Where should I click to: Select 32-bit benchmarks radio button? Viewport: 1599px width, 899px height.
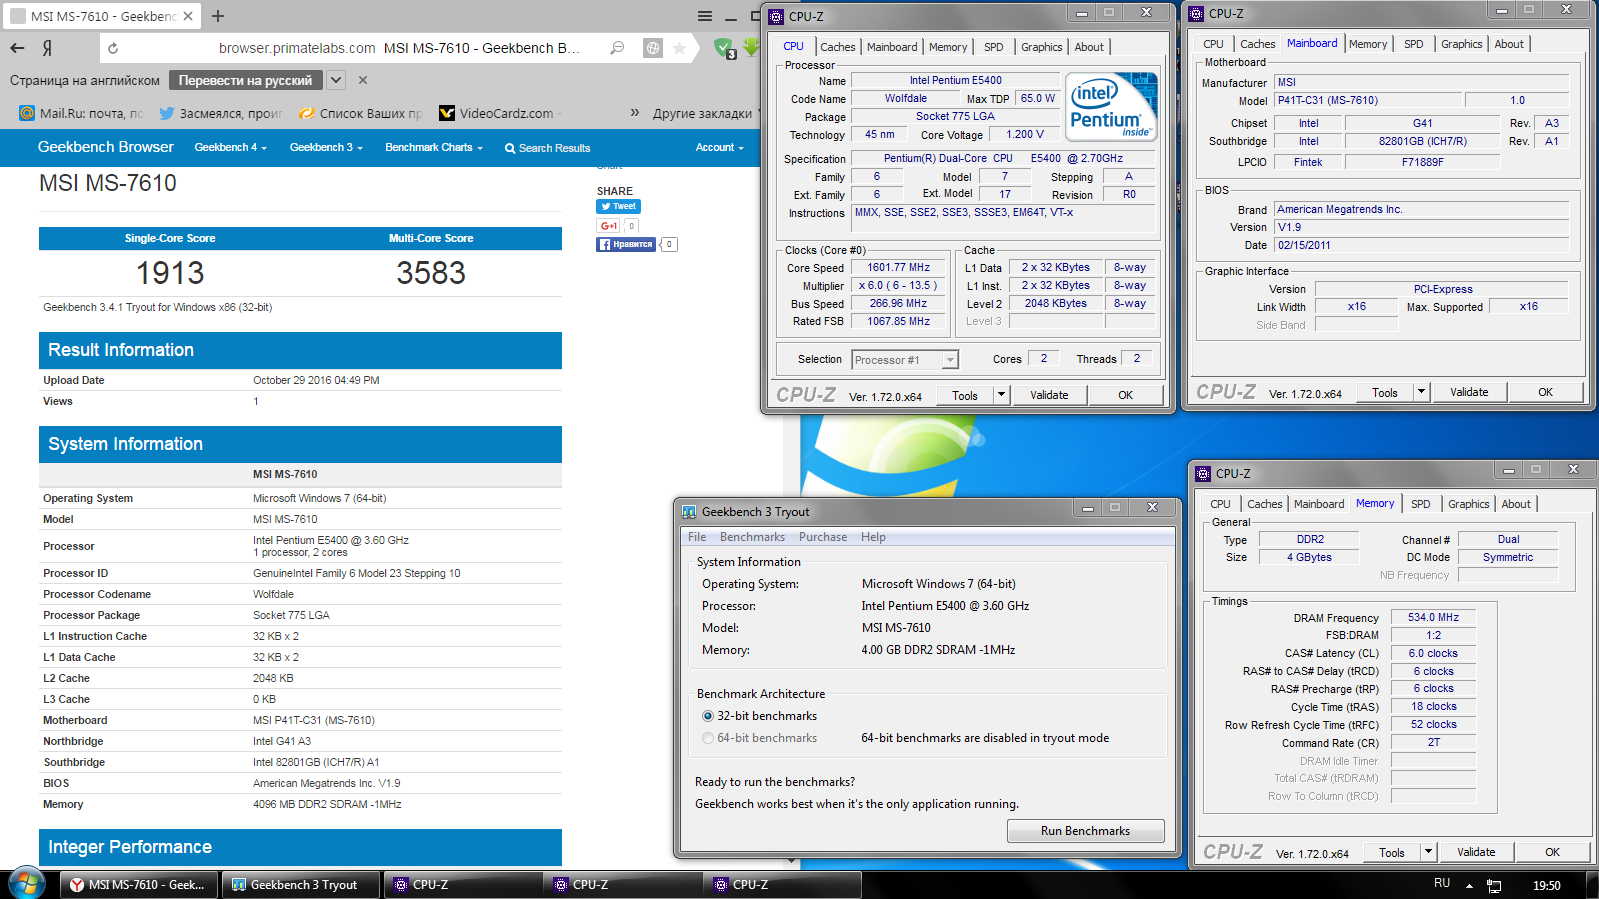pyautogui.click(x=708, y=716)
